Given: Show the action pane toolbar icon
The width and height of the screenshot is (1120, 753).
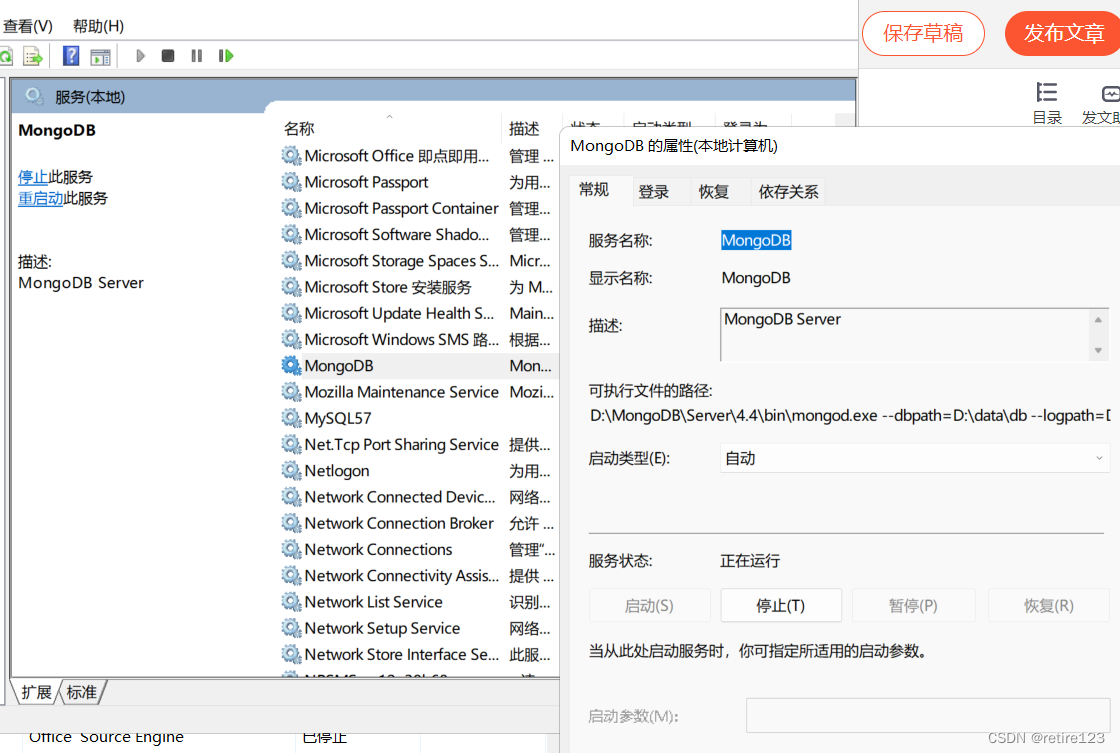Looking at the screenshot, I should (101, 56).
